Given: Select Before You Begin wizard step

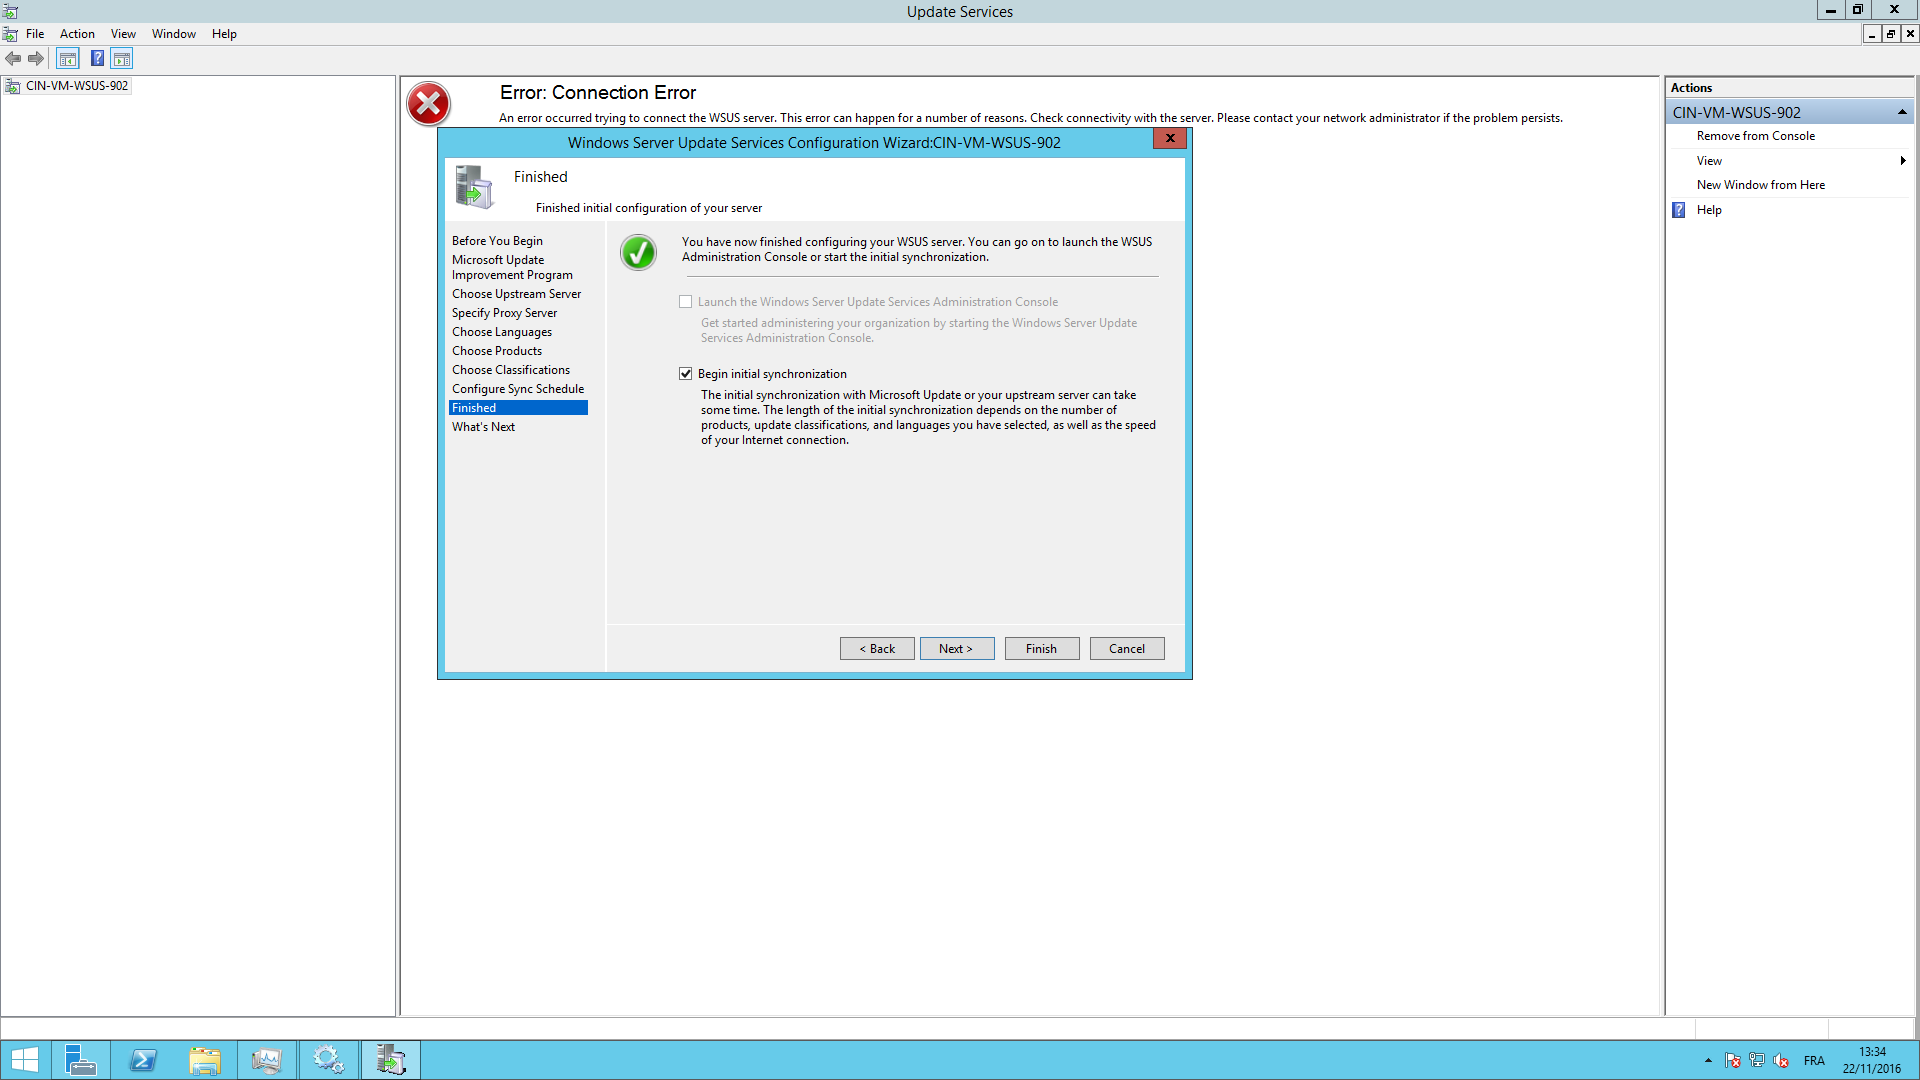Looking at the screenshot, I should coord(497,241).
